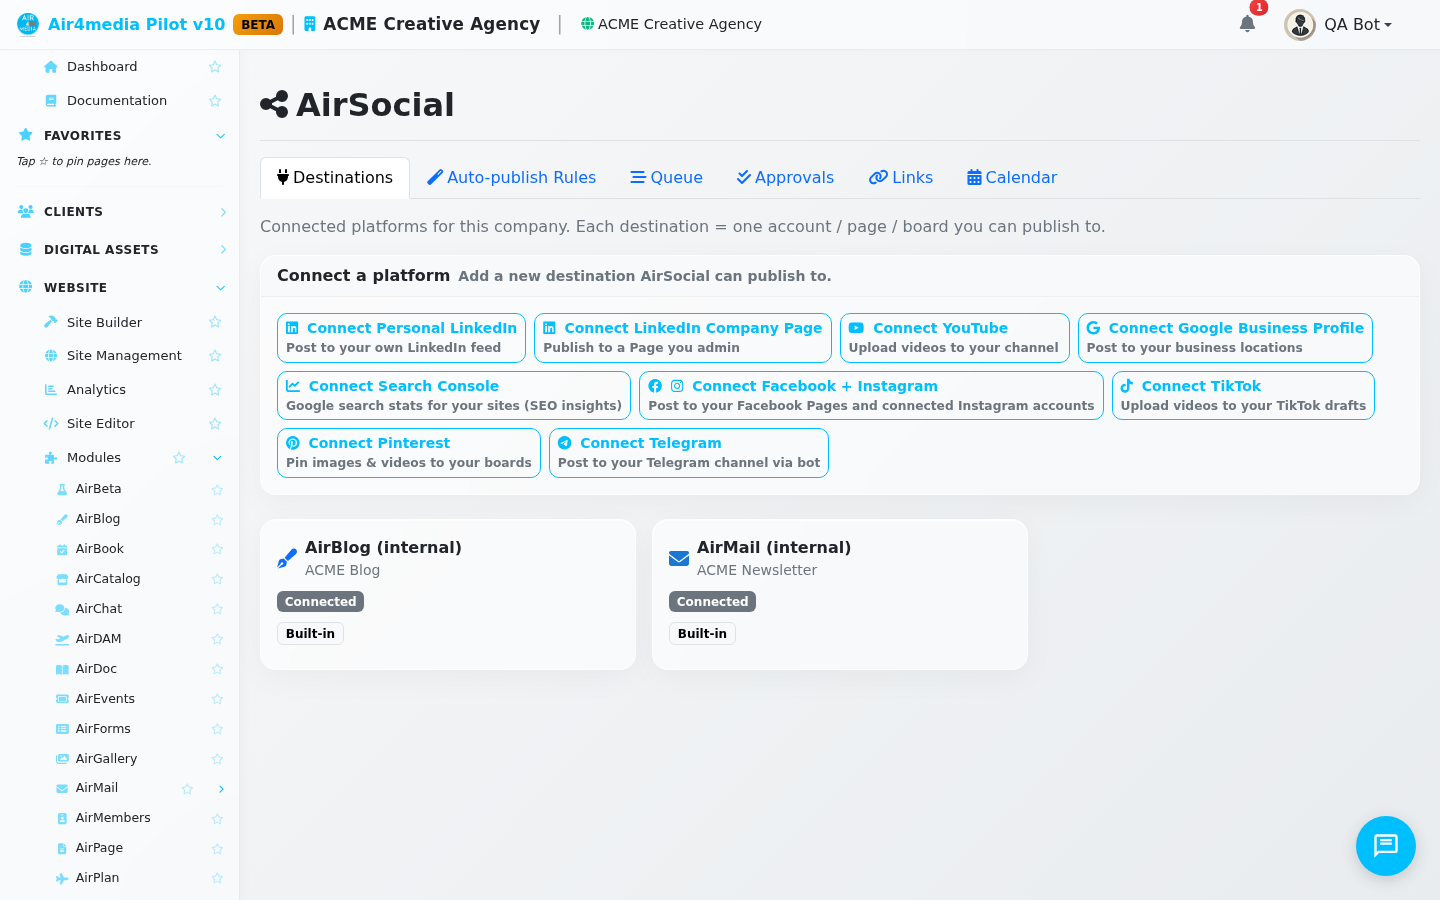The height and width of the screenshot is (900, 1440).
Task: Click the AirBlog brush icon in sidebar
Action: [62, 520]
